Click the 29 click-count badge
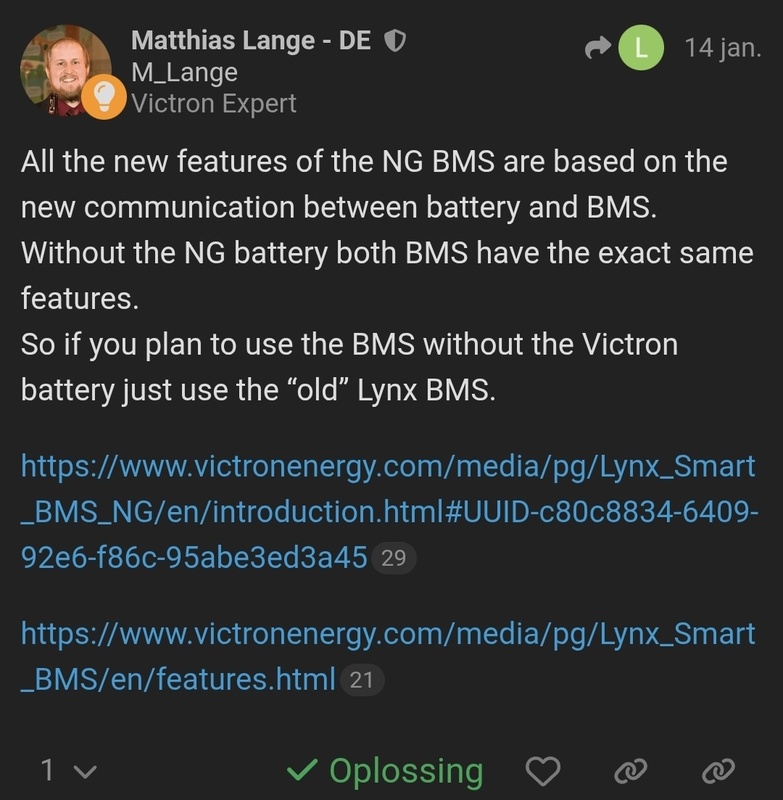Screen dimensions: 783x800 (393, 558)
